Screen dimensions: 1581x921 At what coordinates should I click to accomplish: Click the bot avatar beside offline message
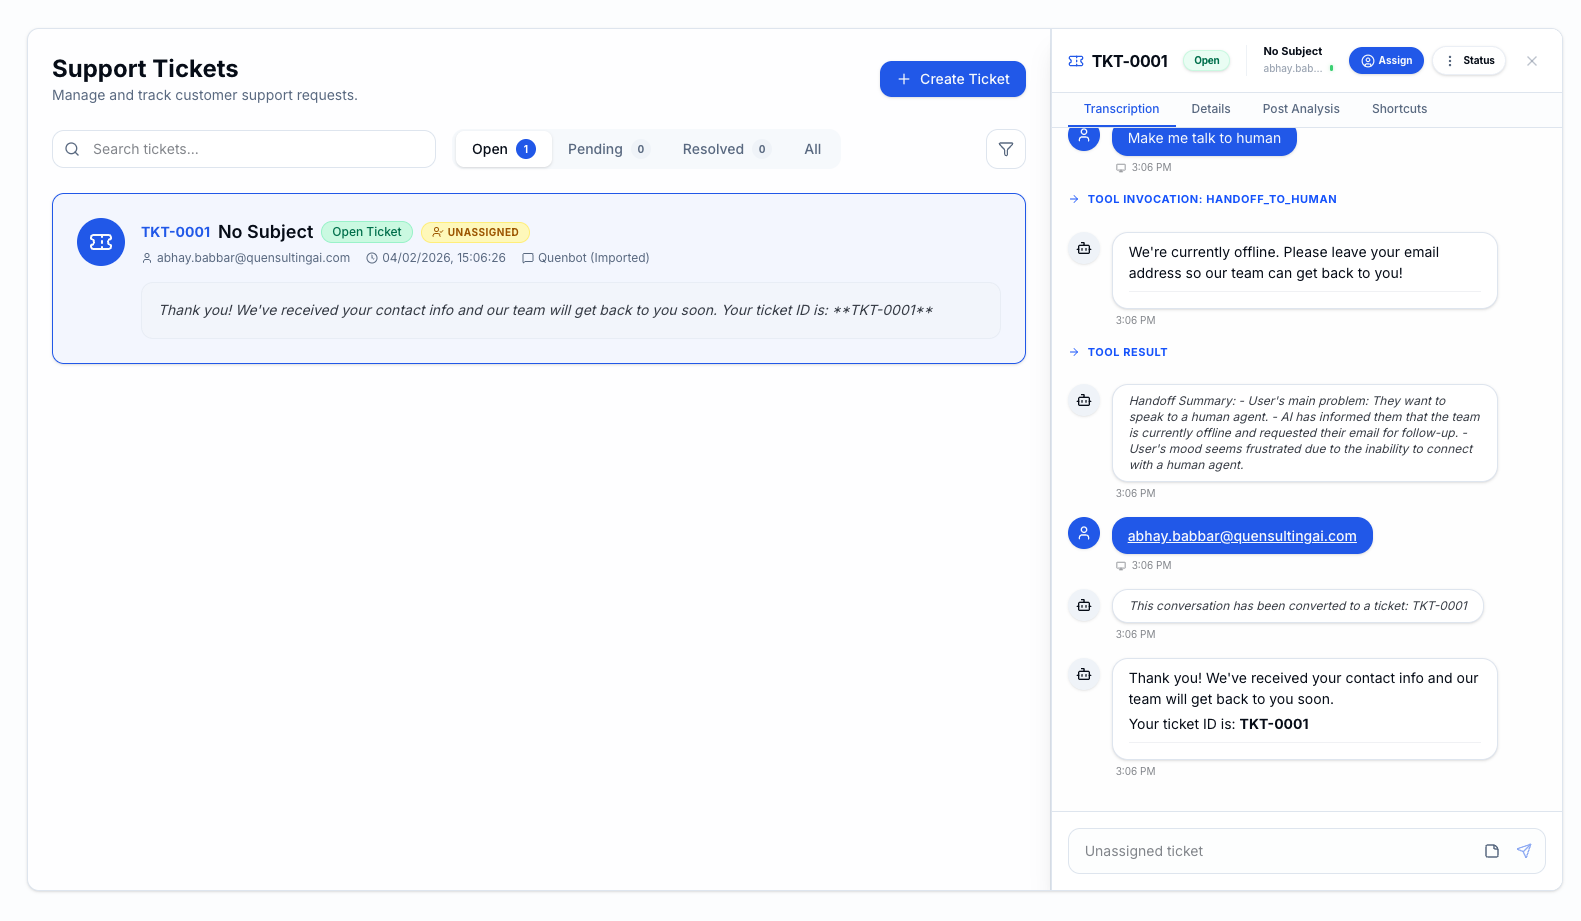coord(1084,249)
